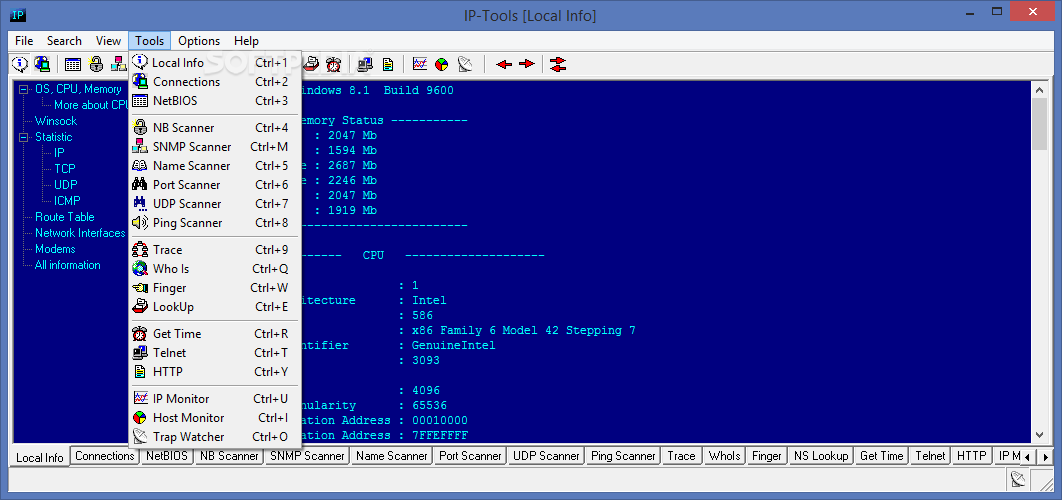Switch to the Port Scanner bottom tab

[x=470, y=456]
